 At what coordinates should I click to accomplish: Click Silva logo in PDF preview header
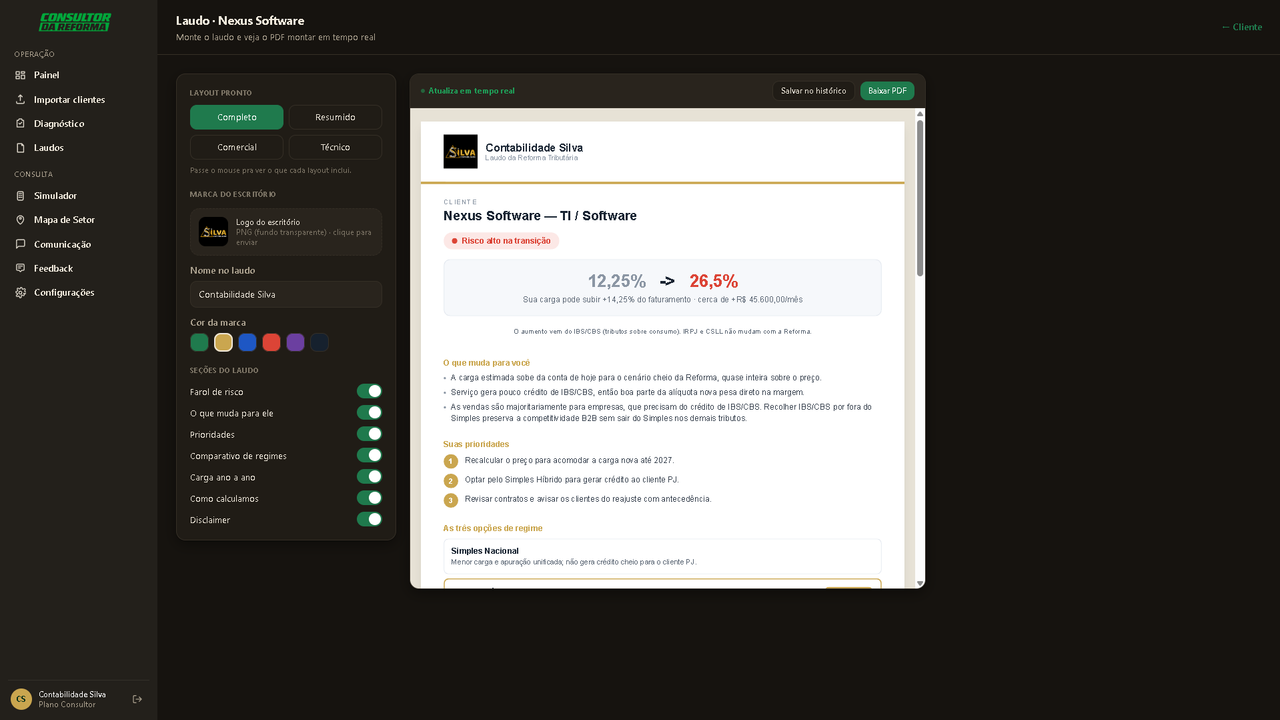pyautogui.click(x=460, y=152)
